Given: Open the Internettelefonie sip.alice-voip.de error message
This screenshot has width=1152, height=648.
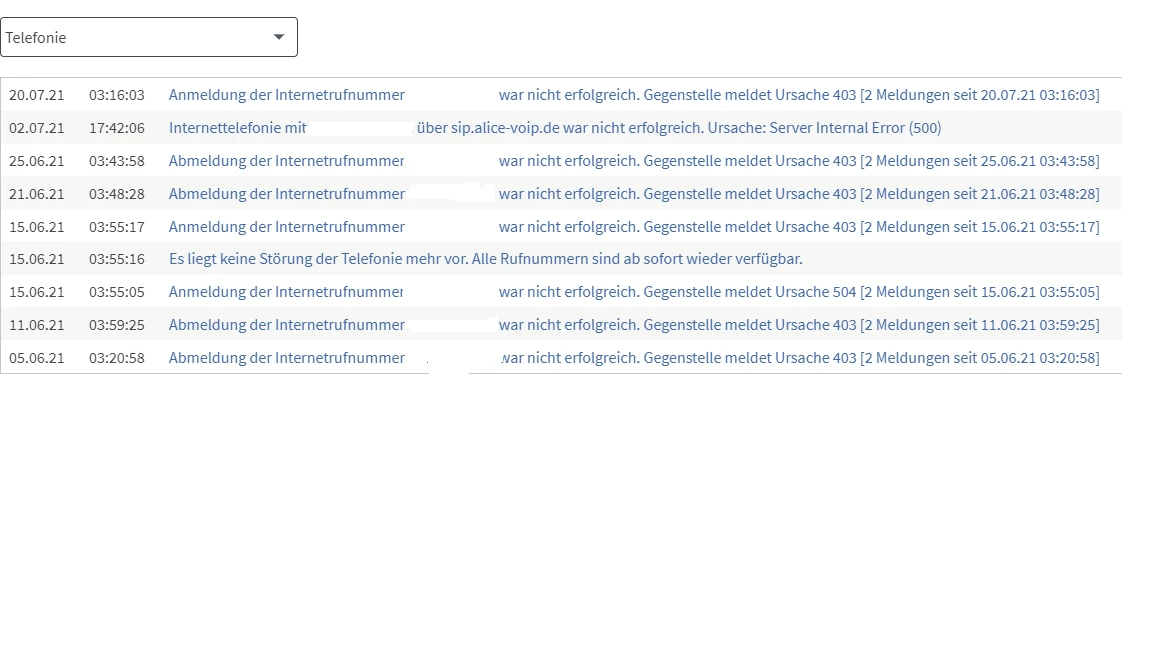Looking at the screenshot, I should pos(555,128).
